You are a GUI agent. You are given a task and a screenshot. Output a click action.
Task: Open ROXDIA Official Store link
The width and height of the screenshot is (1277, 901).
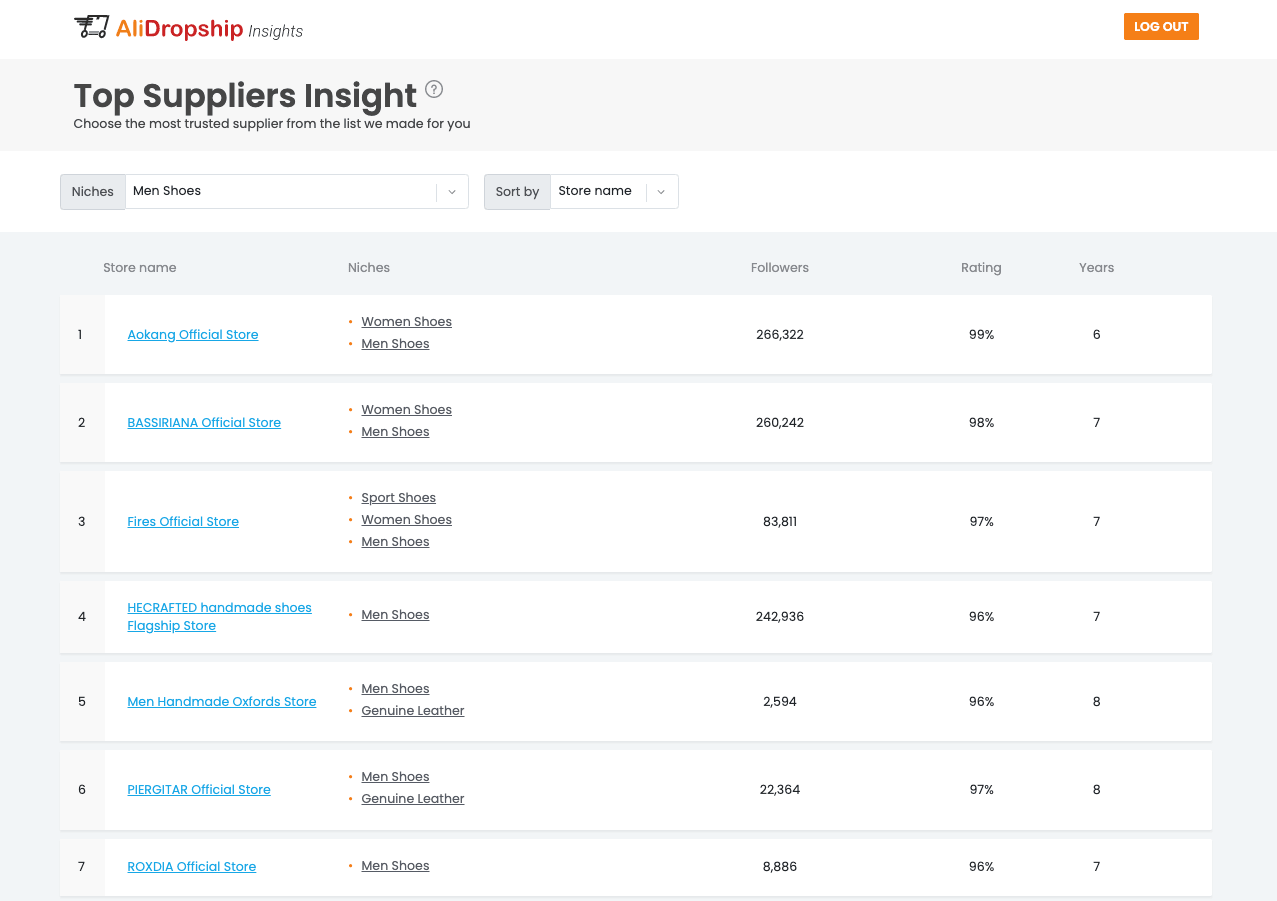(192, 867)
